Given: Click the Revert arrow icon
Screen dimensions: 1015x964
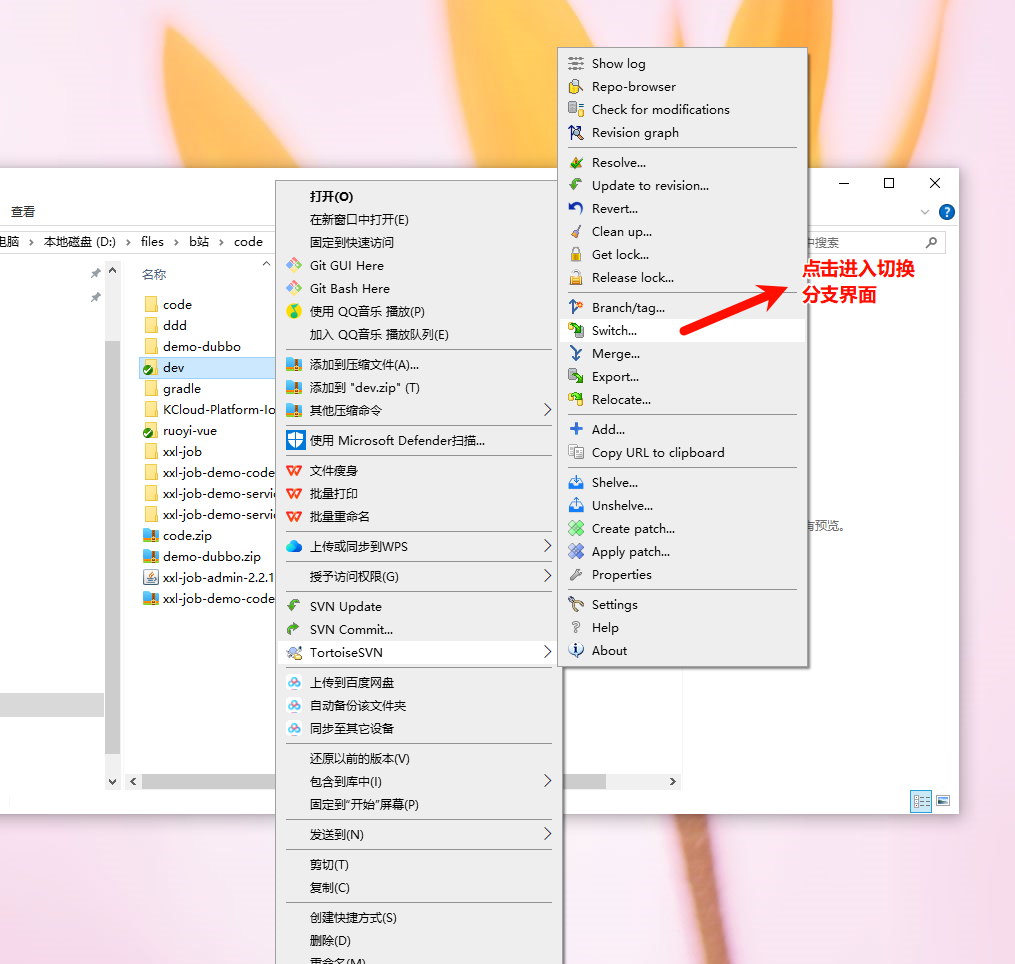Looking at the screenshot, I should click(x=575, y=208).
